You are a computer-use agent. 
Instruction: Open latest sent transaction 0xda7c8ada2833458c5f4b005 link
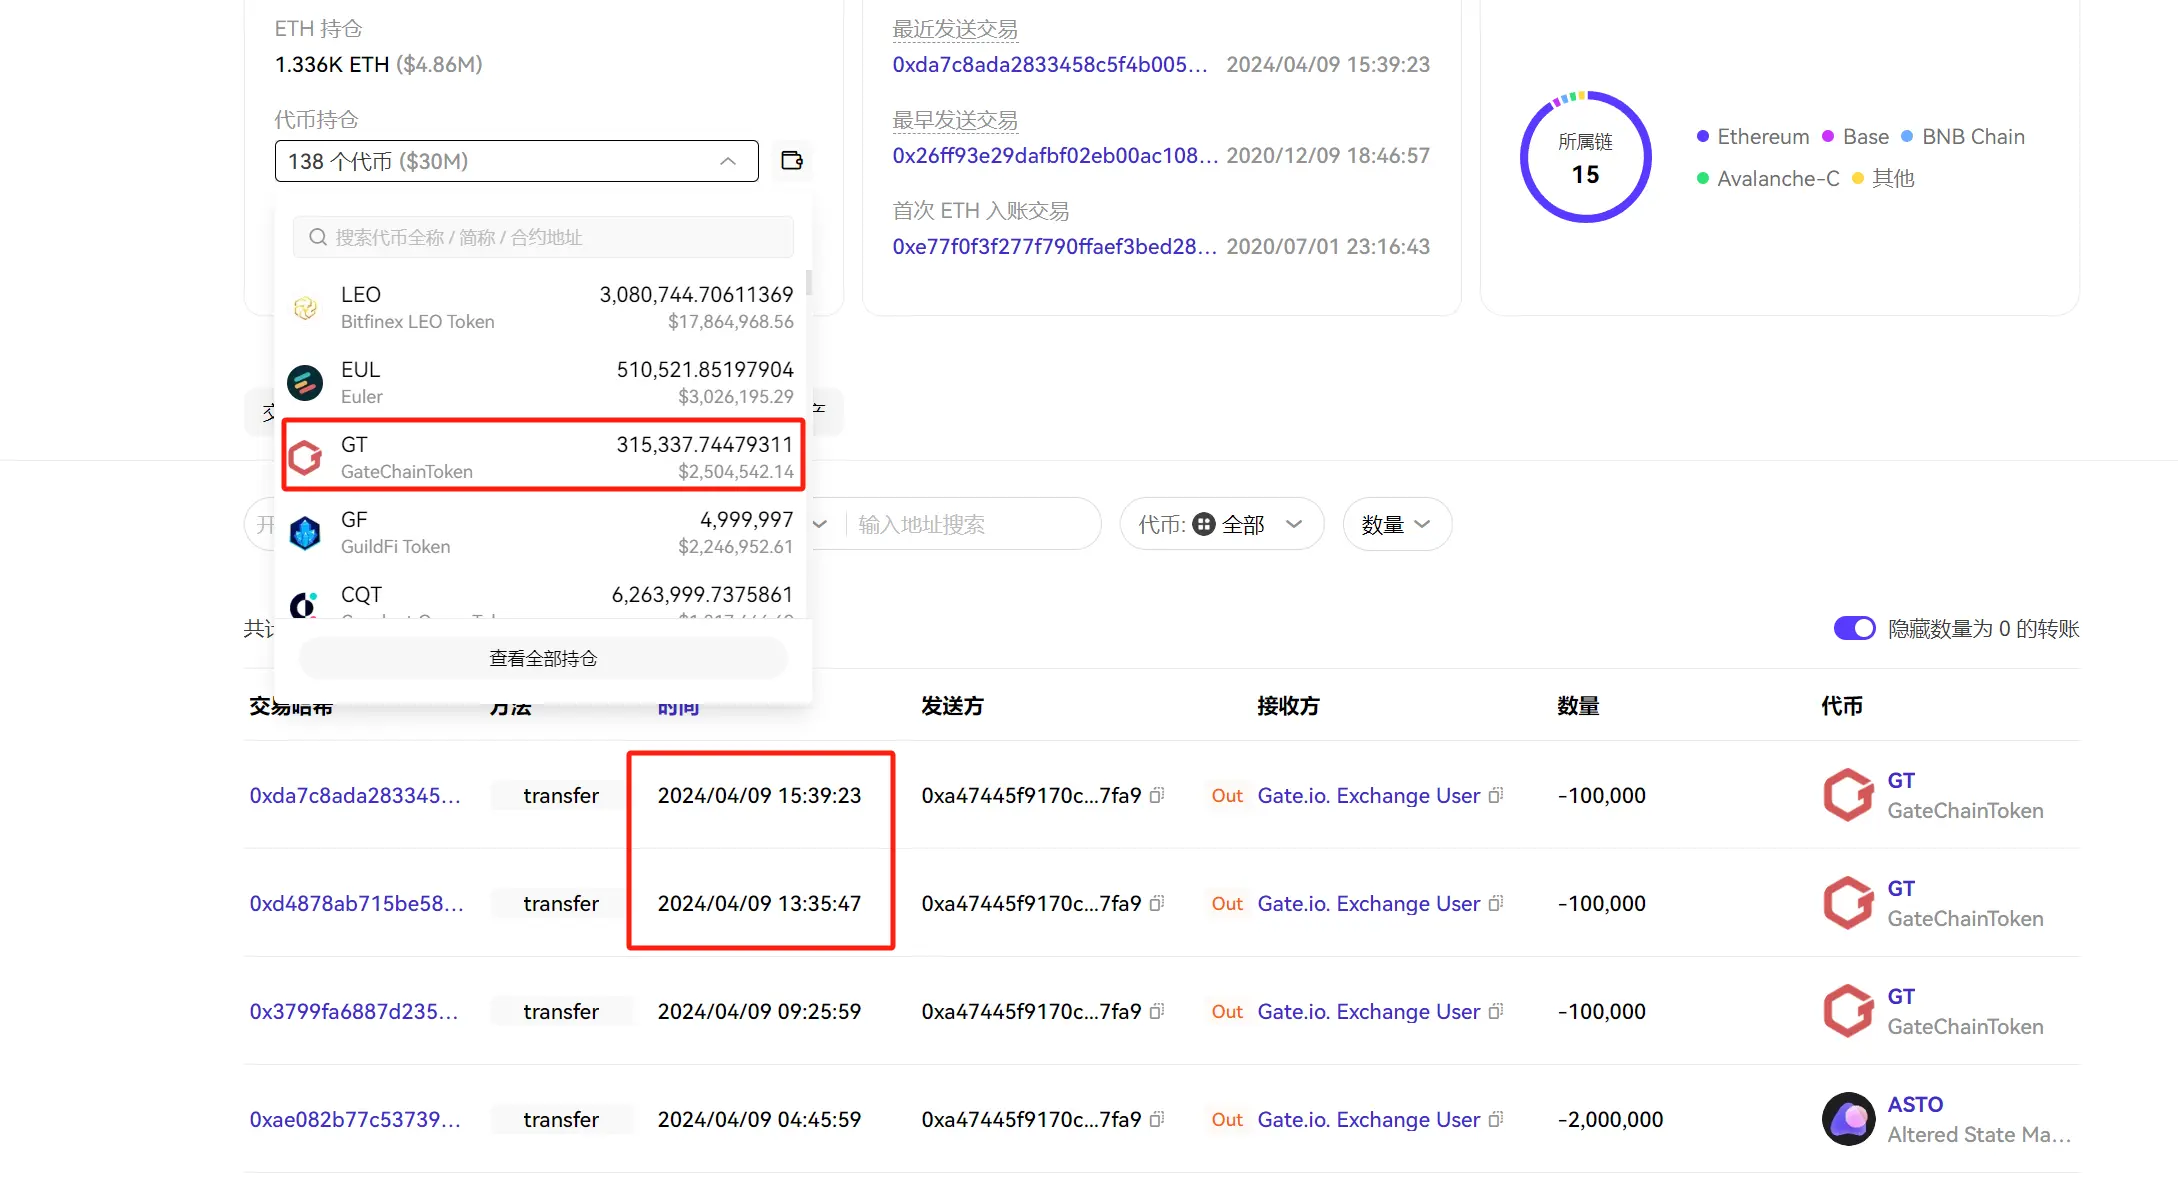tap(1050, 64)
